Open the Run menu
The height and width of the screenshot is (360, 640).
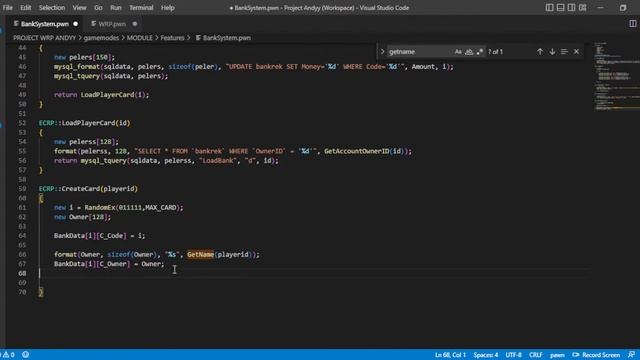pos(116,8)
